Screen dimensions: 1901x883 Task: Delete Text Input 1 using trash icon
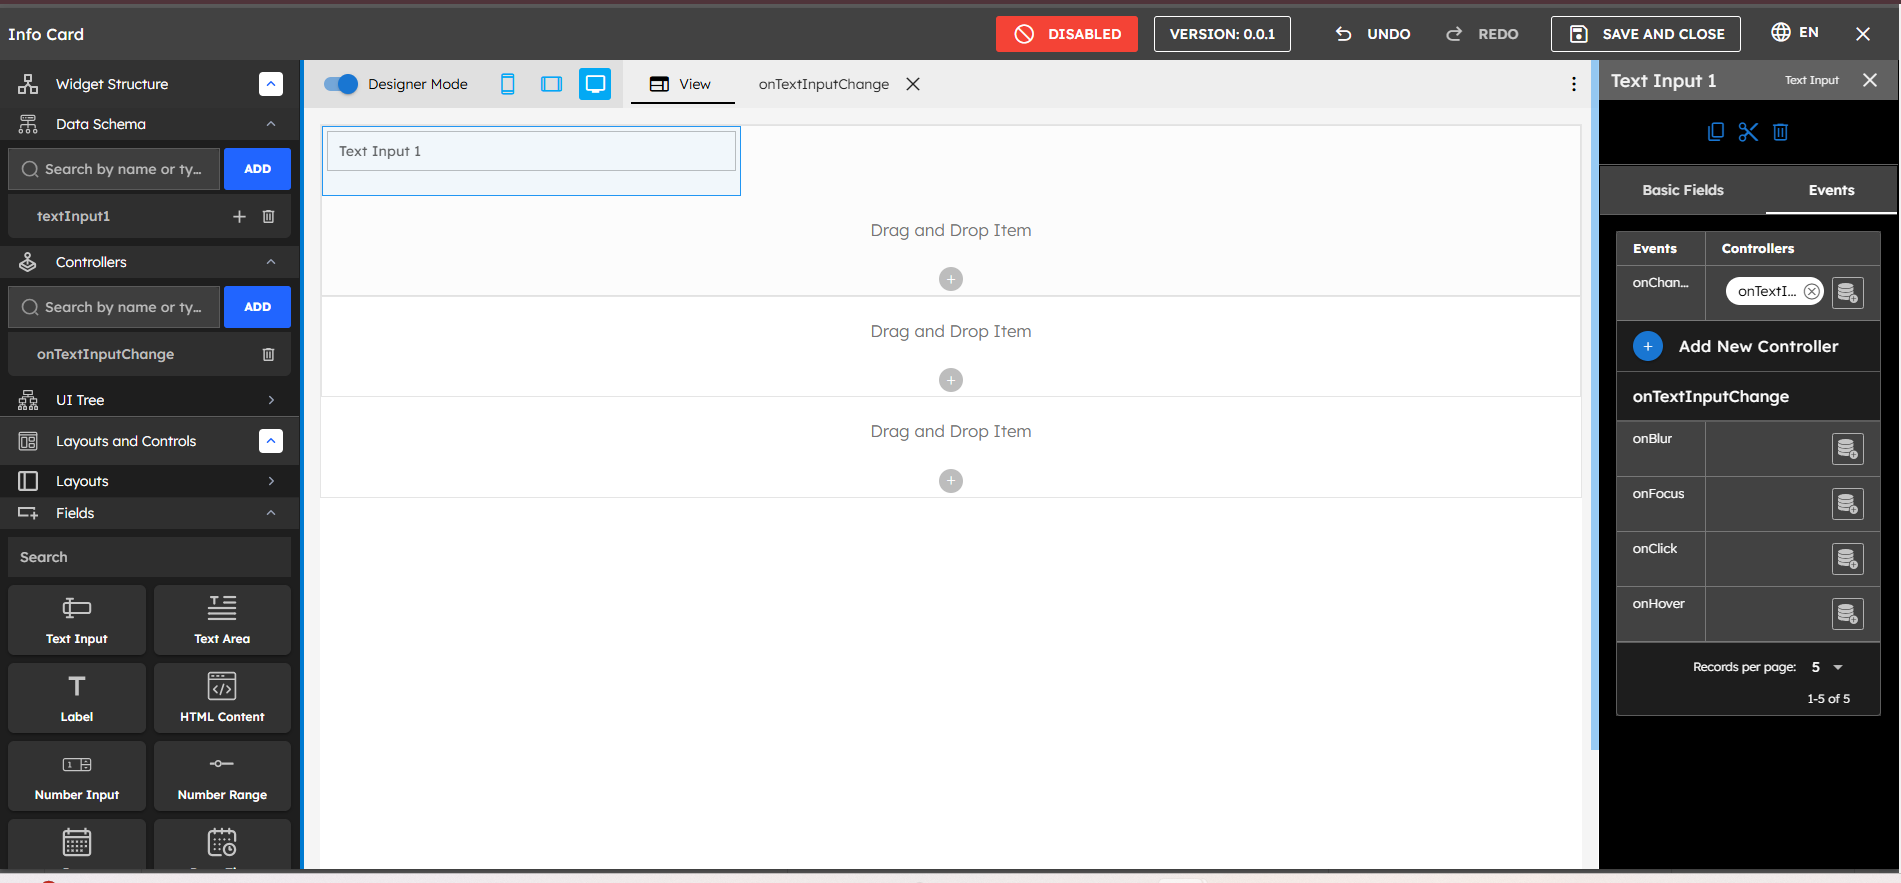click(x=1780, y=132)
